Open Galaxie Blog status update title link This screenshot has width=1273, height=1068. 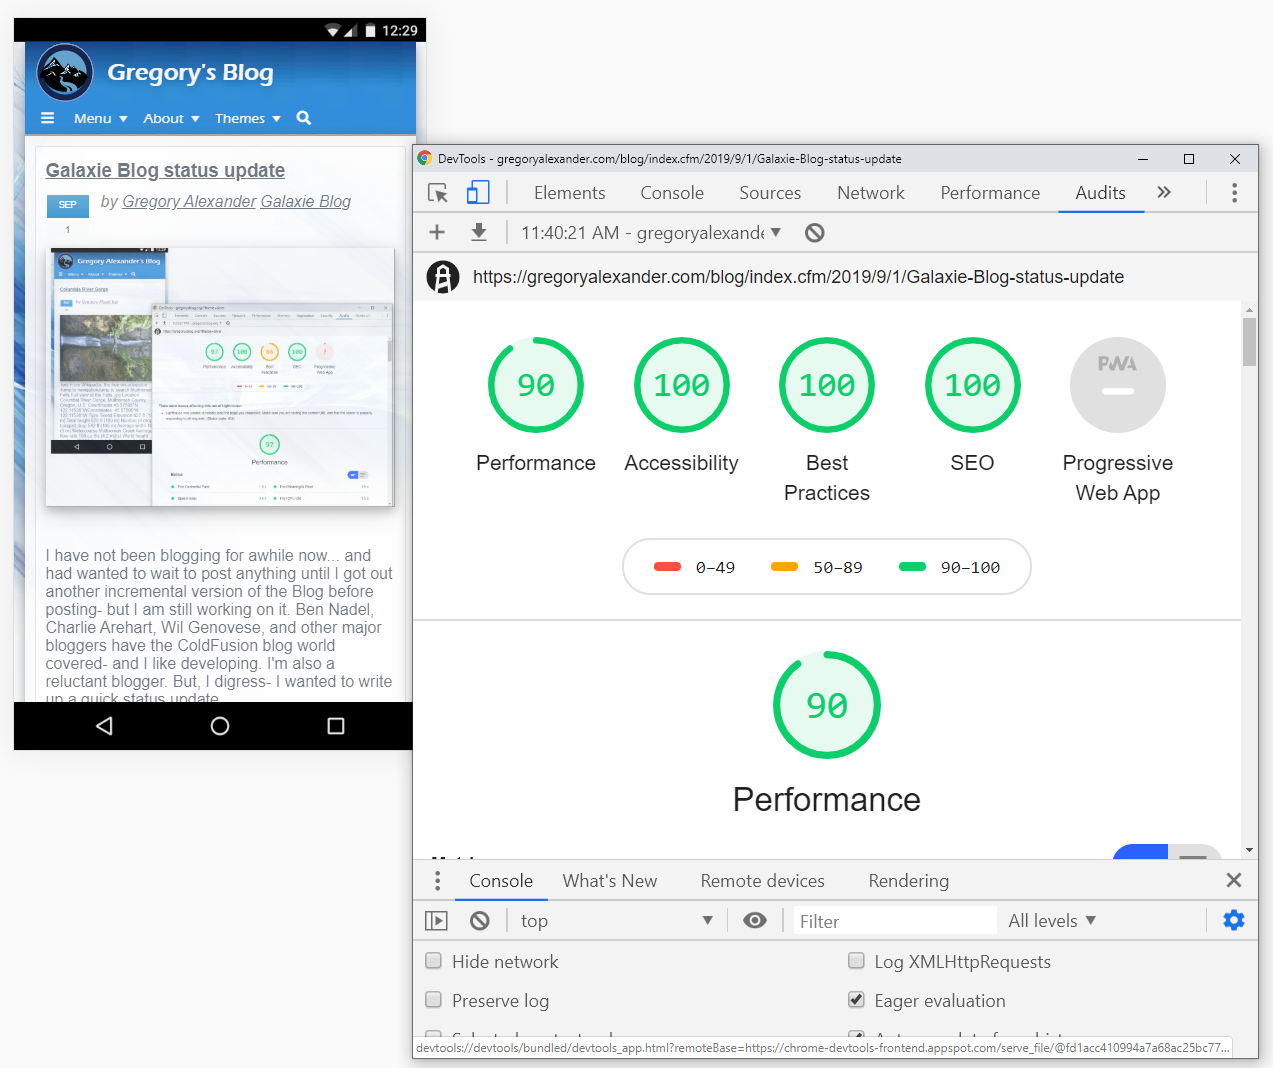point(165,170)
